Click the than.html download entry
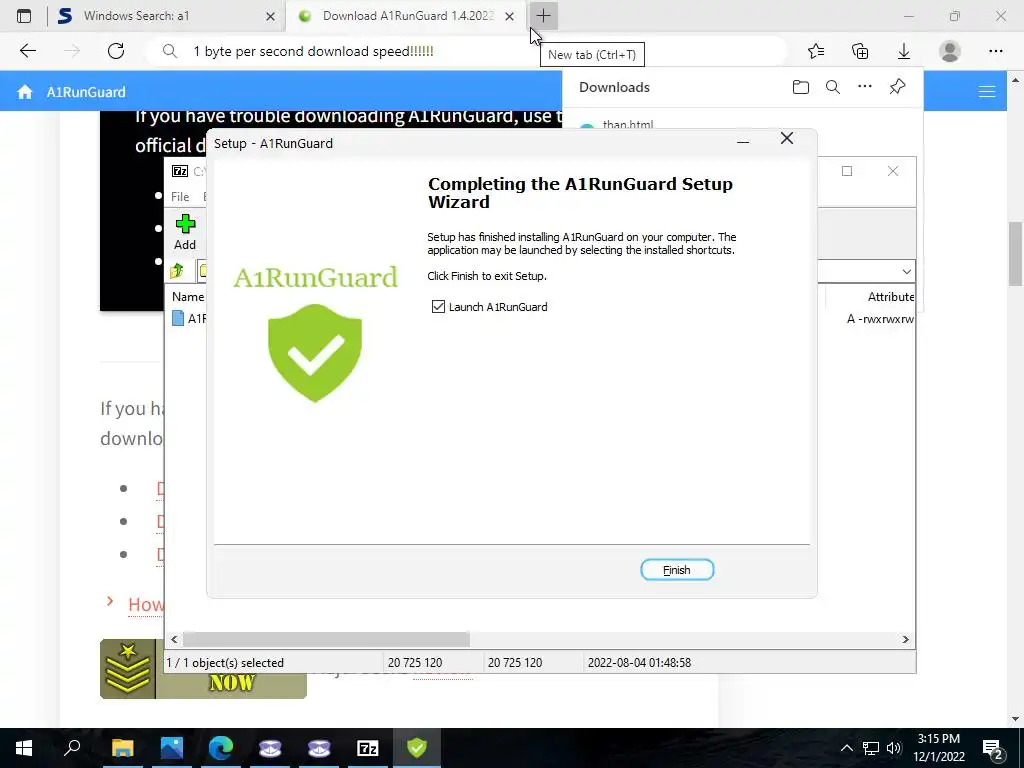 click(627, 124)
